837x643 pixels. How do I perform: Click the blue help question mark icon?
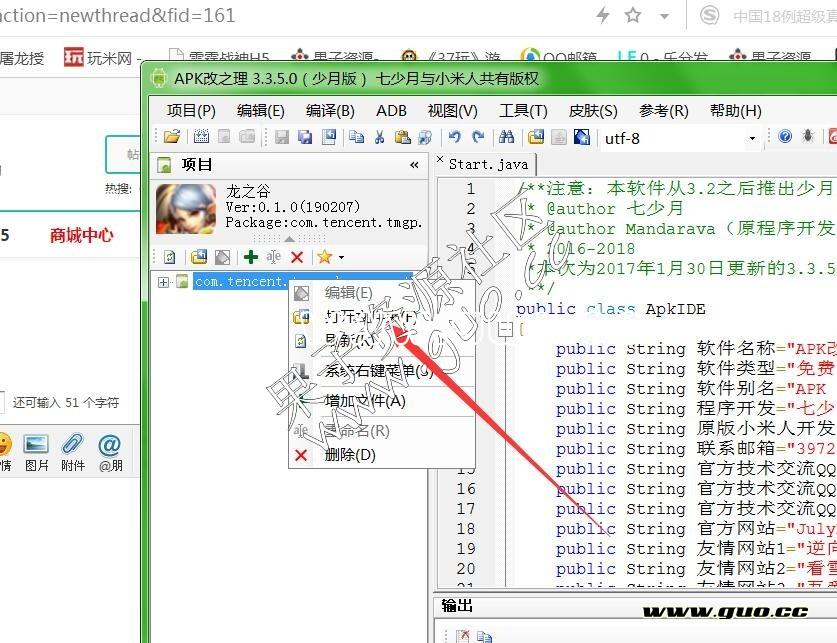pyautogui.click(x=785, y=137)
